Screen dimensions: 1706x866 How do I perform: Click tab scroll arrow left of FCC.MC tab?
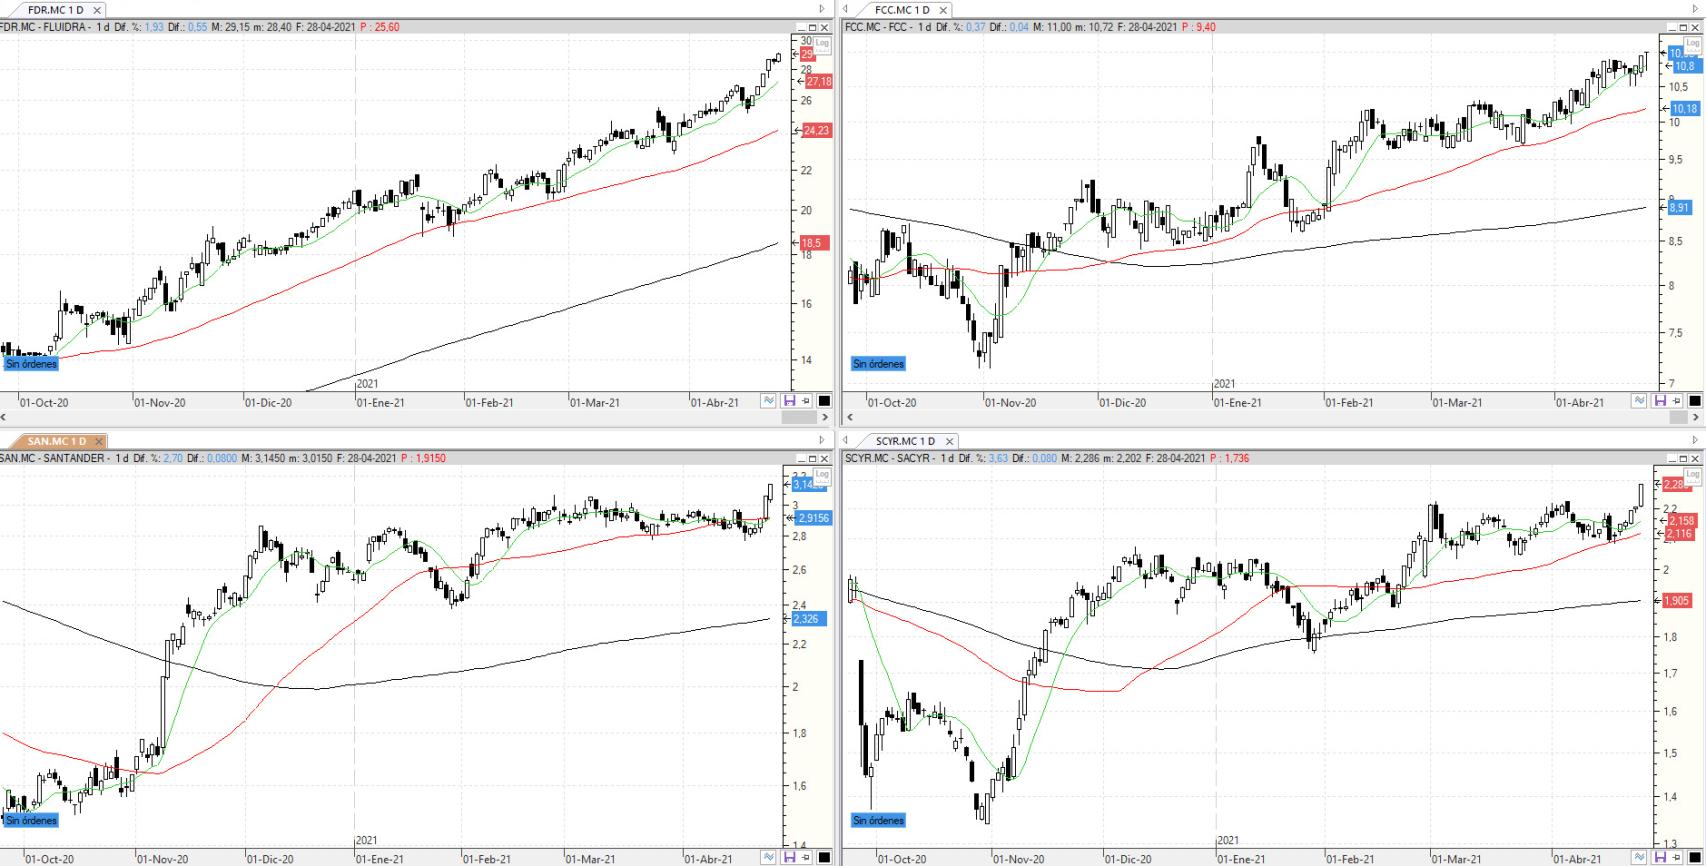846,9
